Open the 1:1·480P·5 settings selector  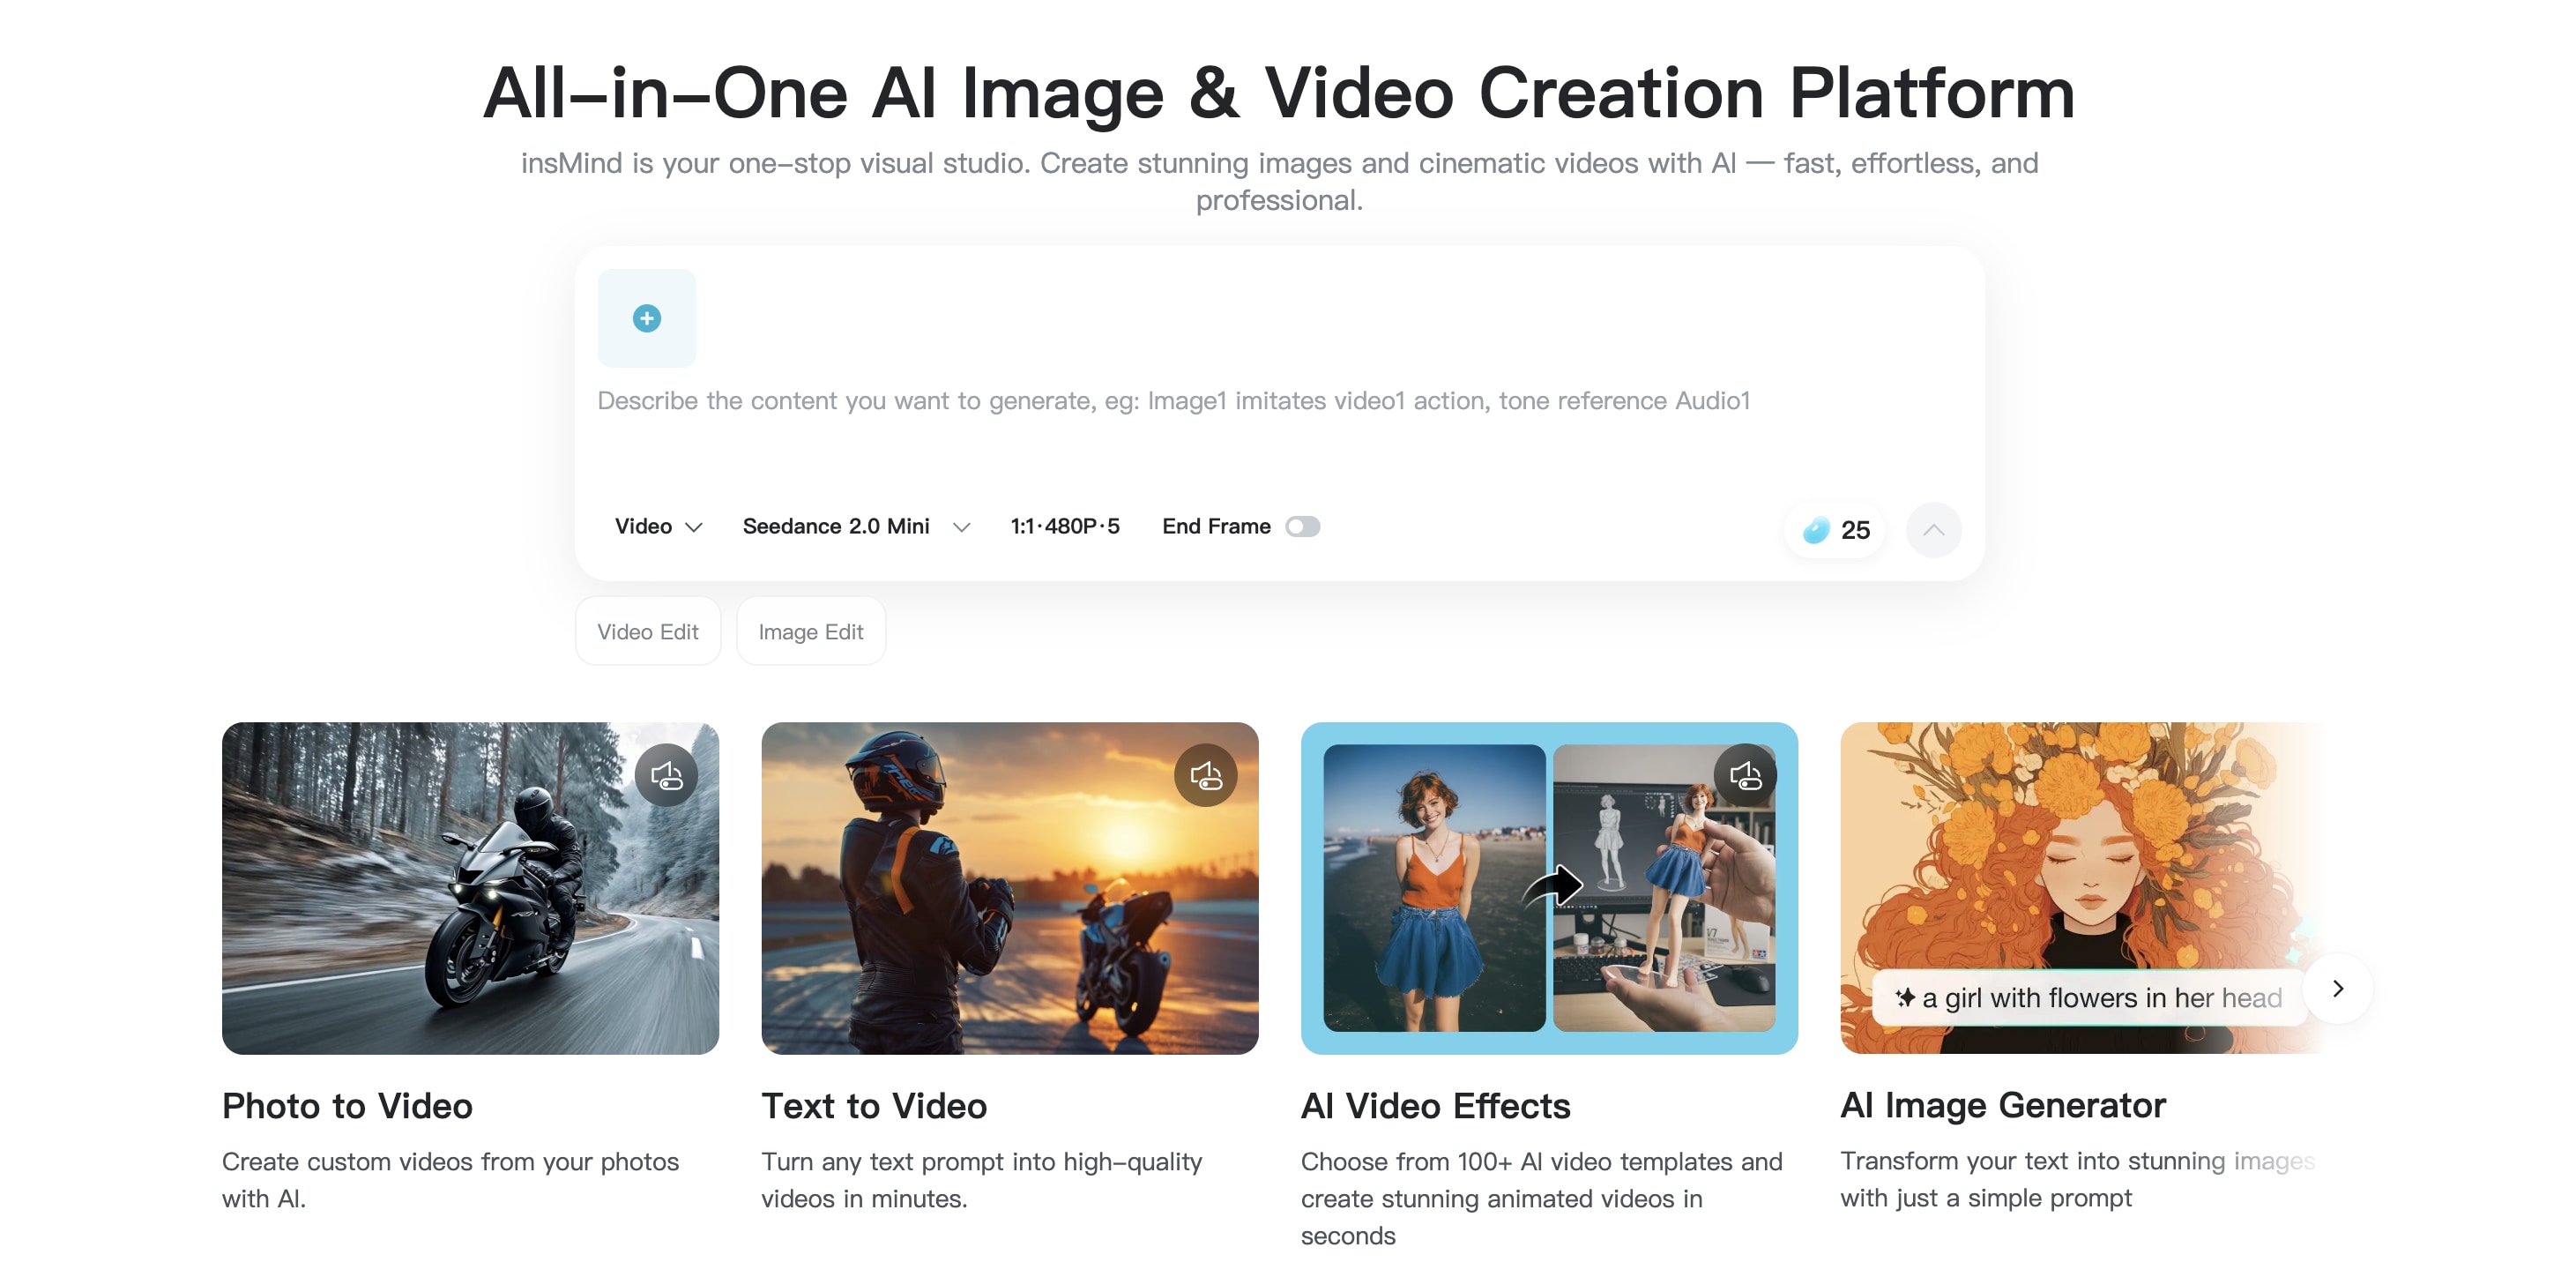coord(1065,526)
